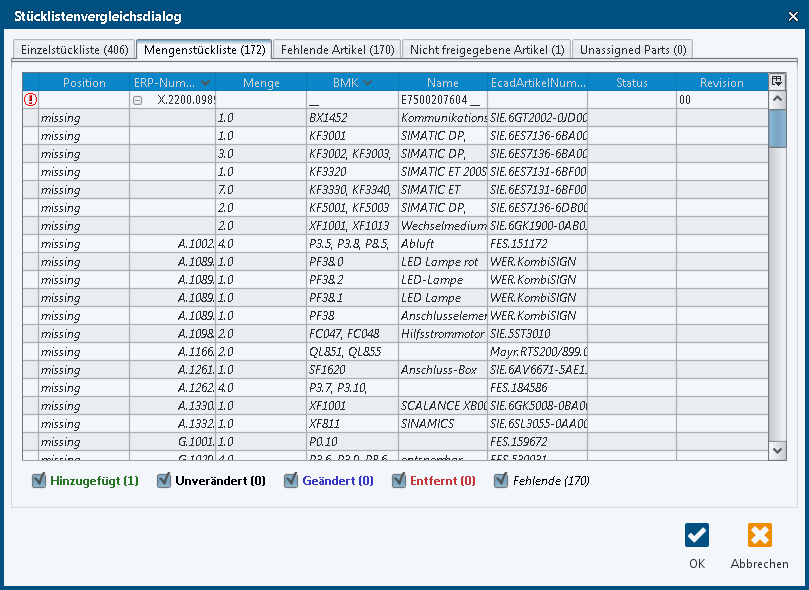Click the scroll down arrow of table scrollbar

click(x=777, y=452)
